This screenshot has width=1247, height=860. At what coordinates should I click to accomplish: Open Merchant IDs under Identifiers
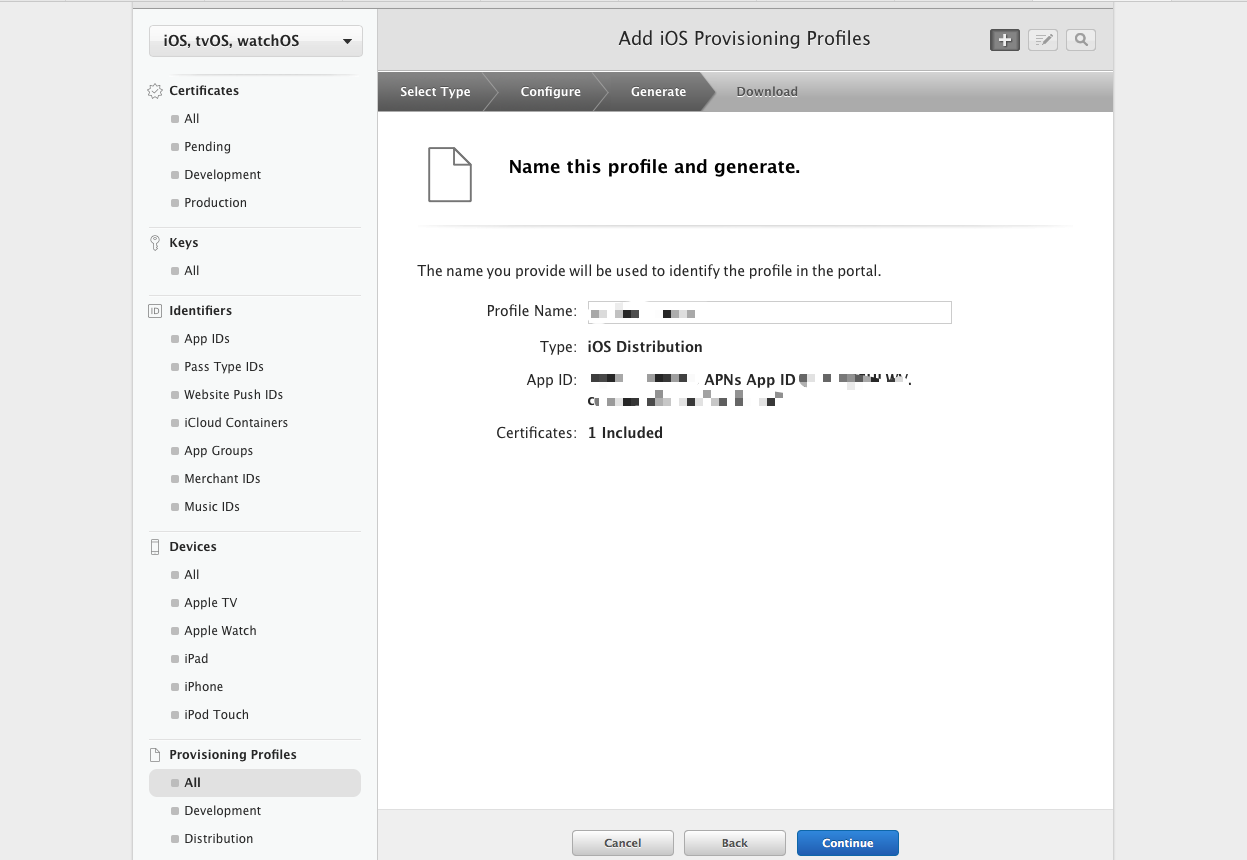(x=222, y=479)
